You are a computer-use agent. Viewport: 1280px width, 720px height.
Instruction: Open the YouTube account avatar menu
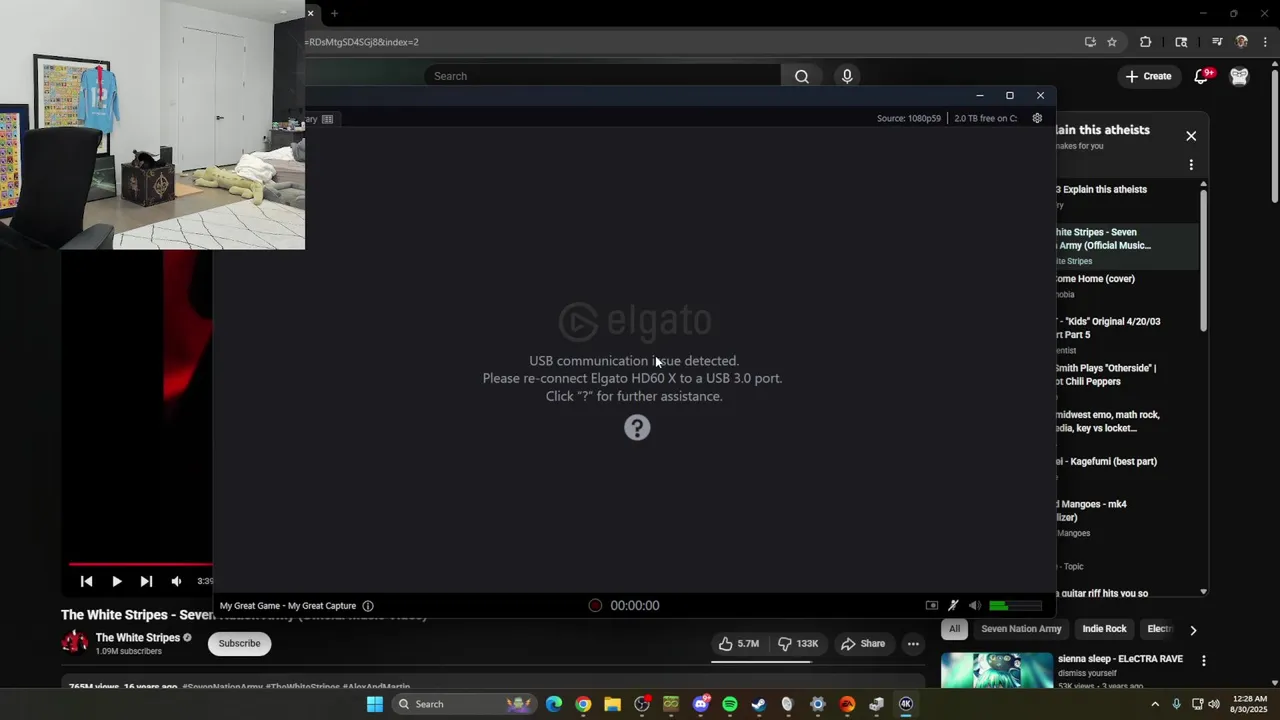point(1239,76)
